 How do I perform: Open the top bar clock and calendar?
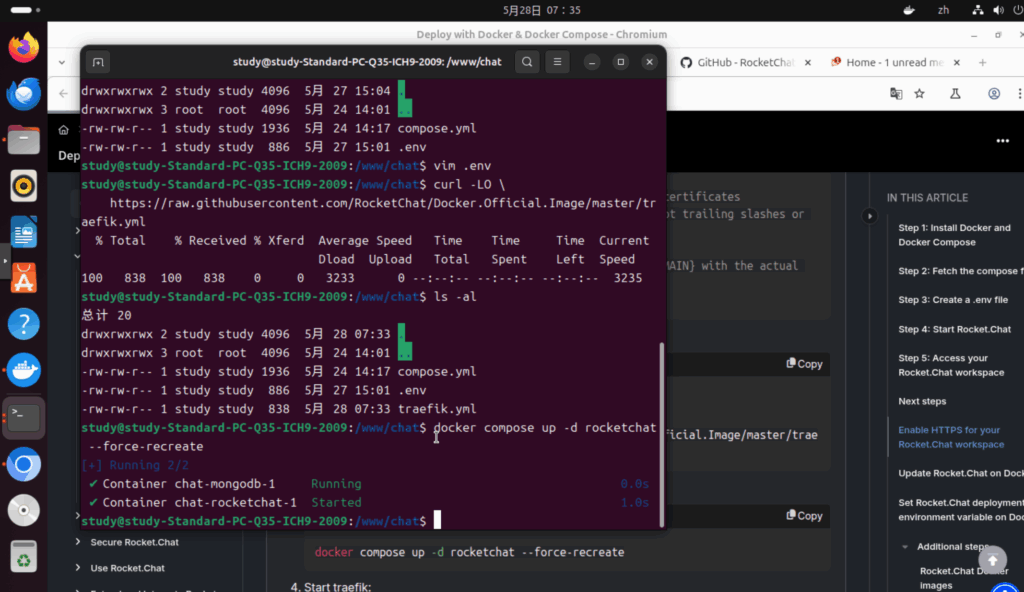541,10
